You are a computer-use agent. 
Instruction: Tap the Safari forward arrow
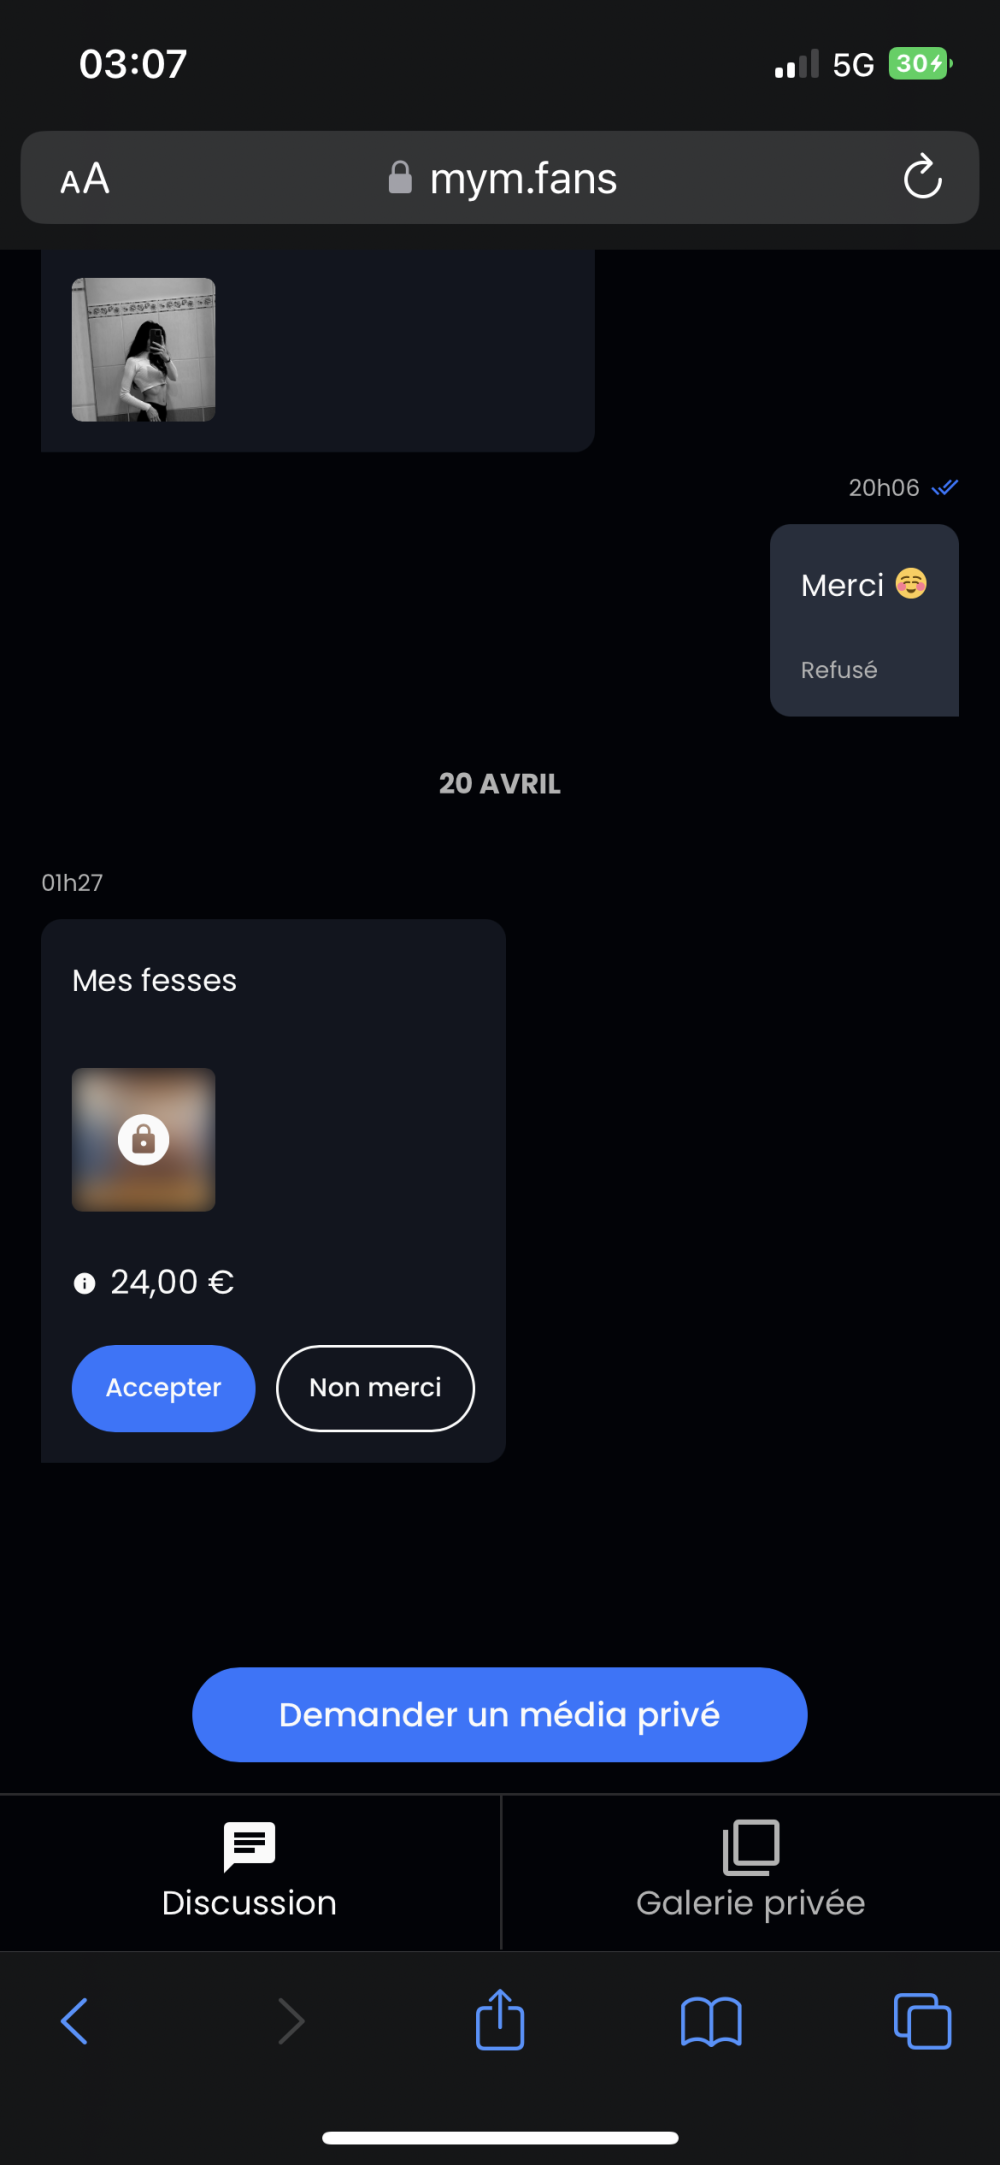tap(290, 2021)
